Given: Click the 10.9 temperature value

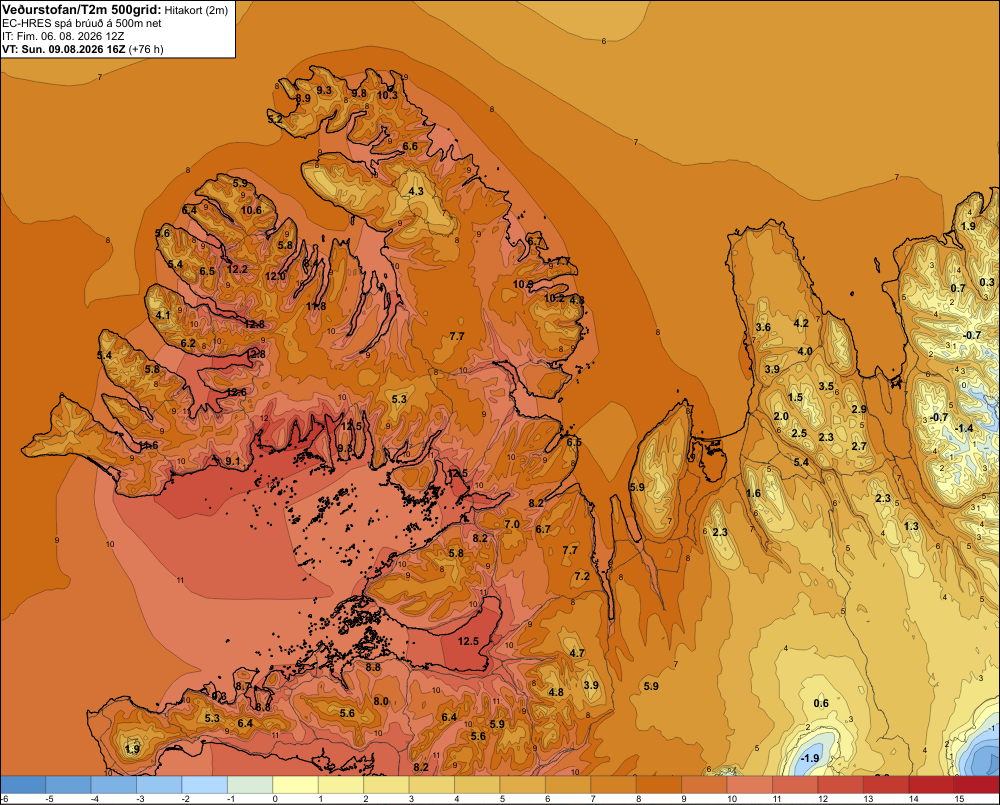Looking at the screenshot, I should point(523,284).
